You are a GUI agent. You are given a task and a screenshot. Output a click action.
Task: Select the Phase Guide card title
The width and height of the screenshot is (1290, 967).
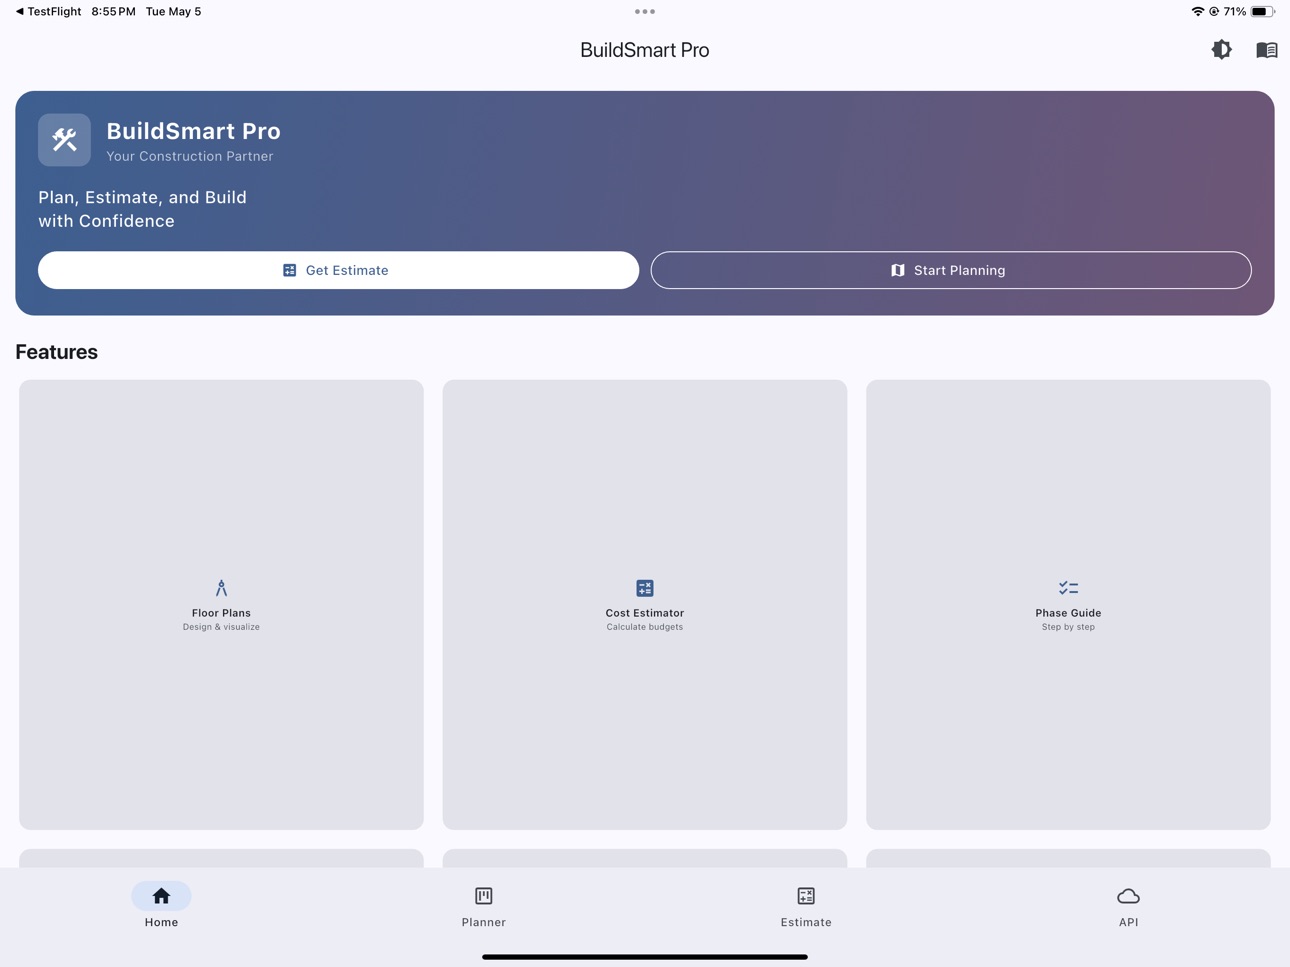click(x=1068, y=613)
